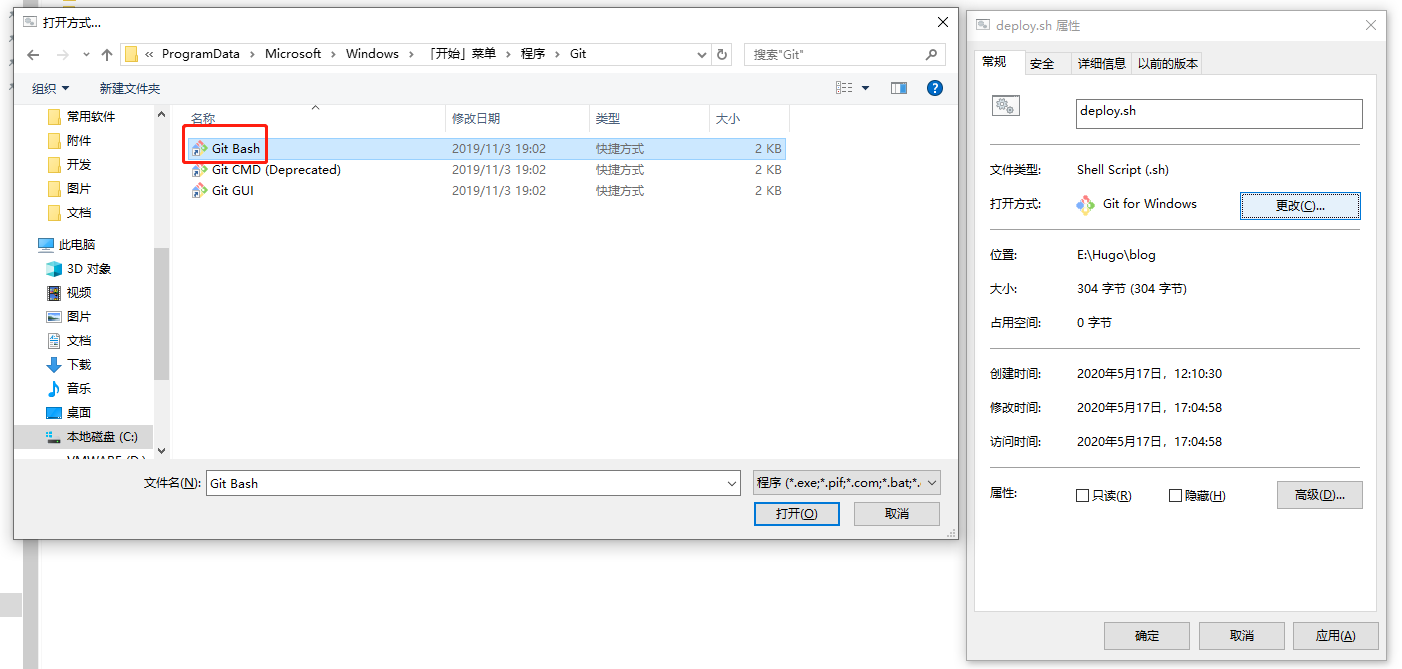Cancel the Open With dialog
This screenshot has height=669, width=1402.
click(897, 513)
